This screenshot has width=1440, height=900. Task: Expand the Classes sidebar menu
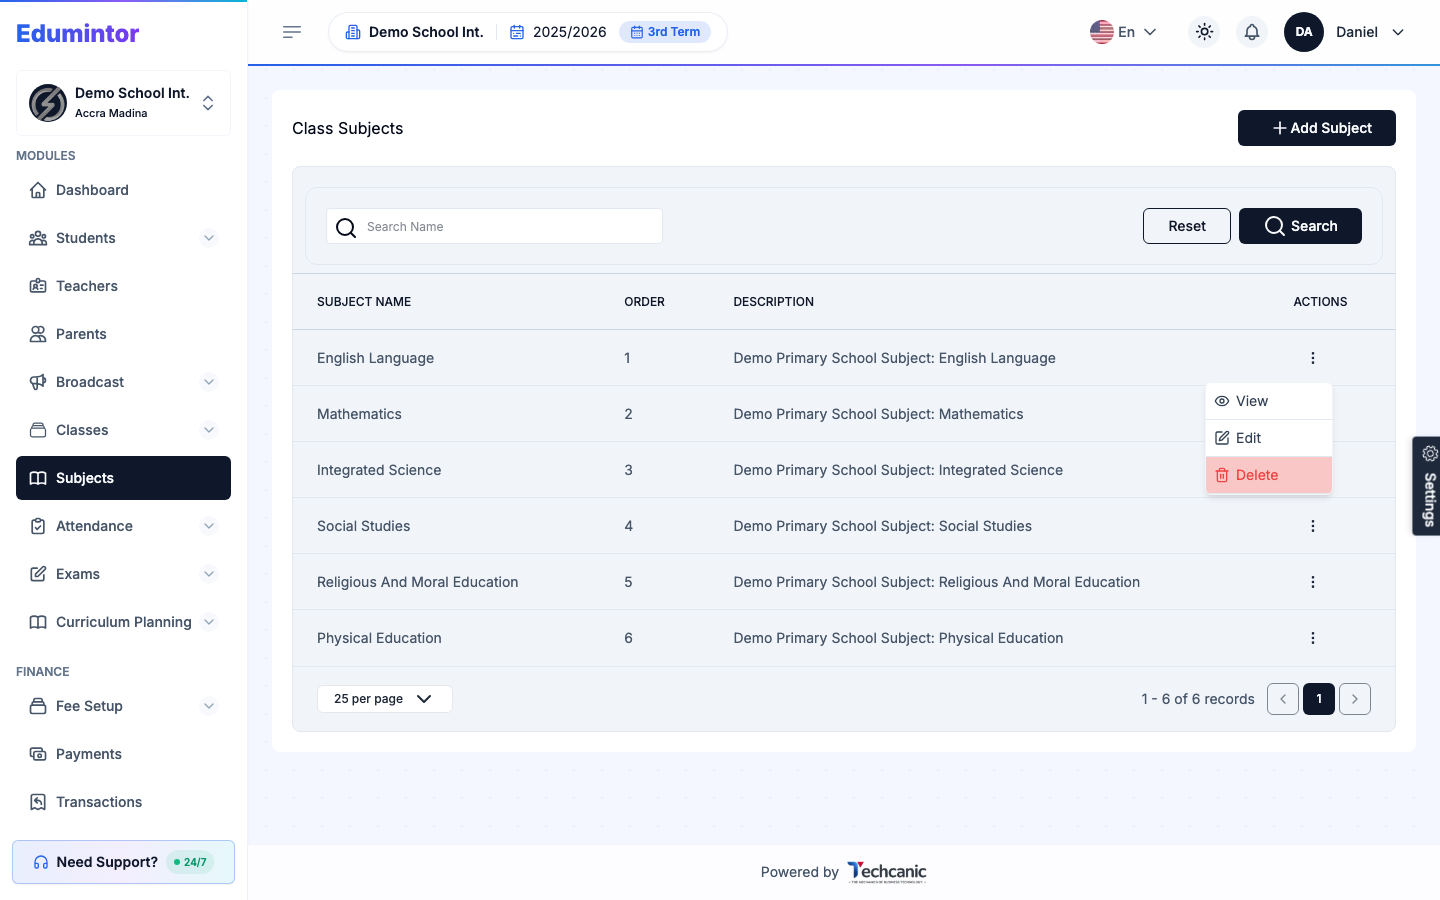[x=209, y=430]
